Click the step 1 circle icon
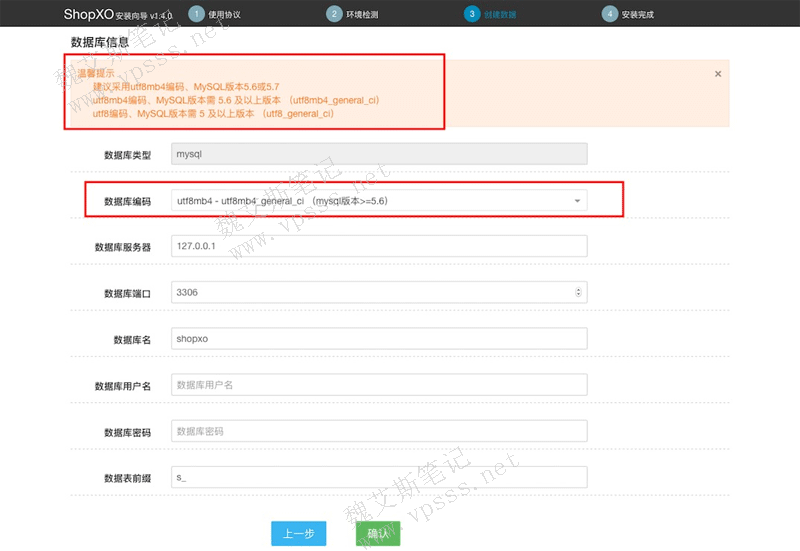The height and width of the screenshot is (551, 800). pos(196,14)
